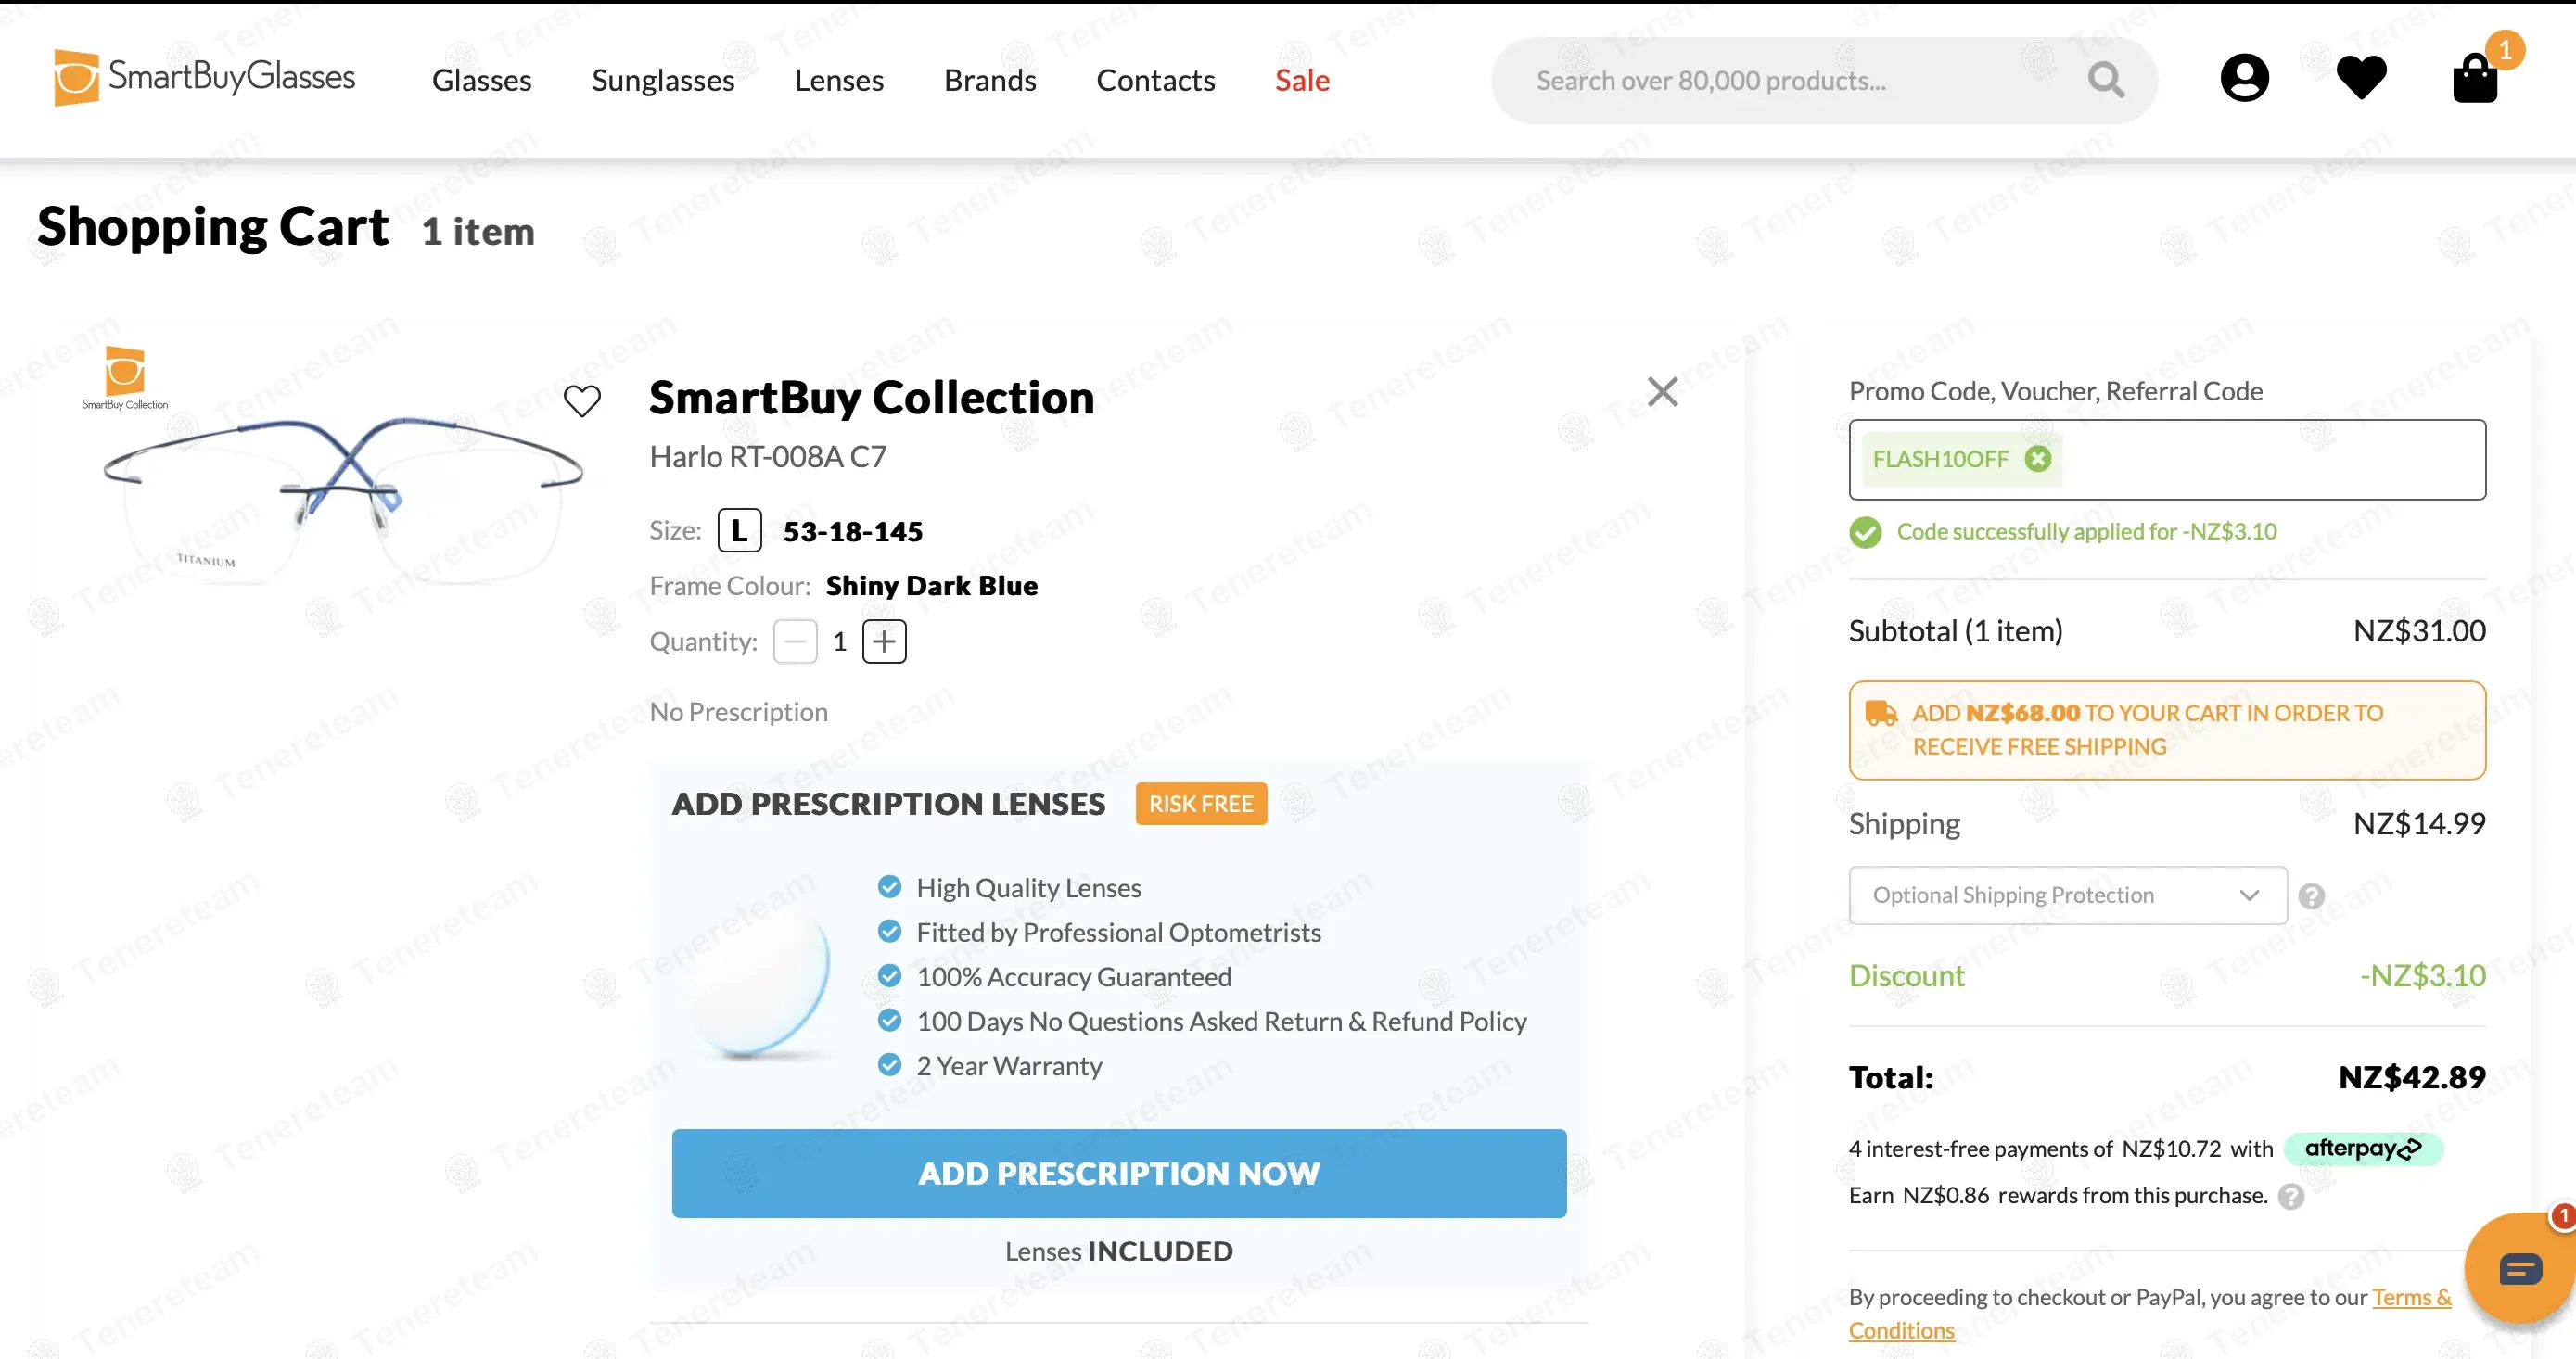
Task: Remove item from cart with X
Action: point(1662,392)
